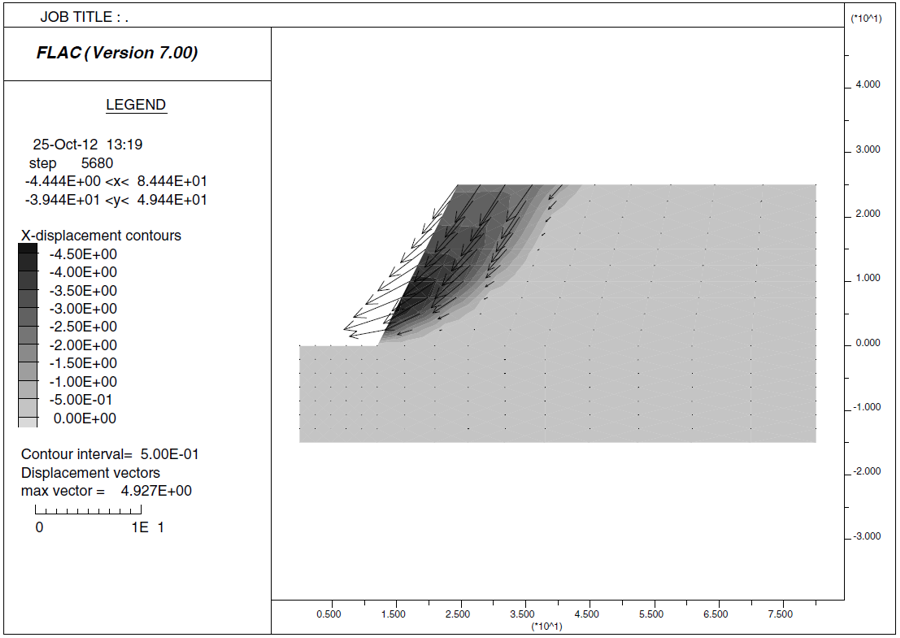Viewport: 900px width, 638px height.
Task: Select the FLAC (Version 7.00) title
Action: [117, 53]
